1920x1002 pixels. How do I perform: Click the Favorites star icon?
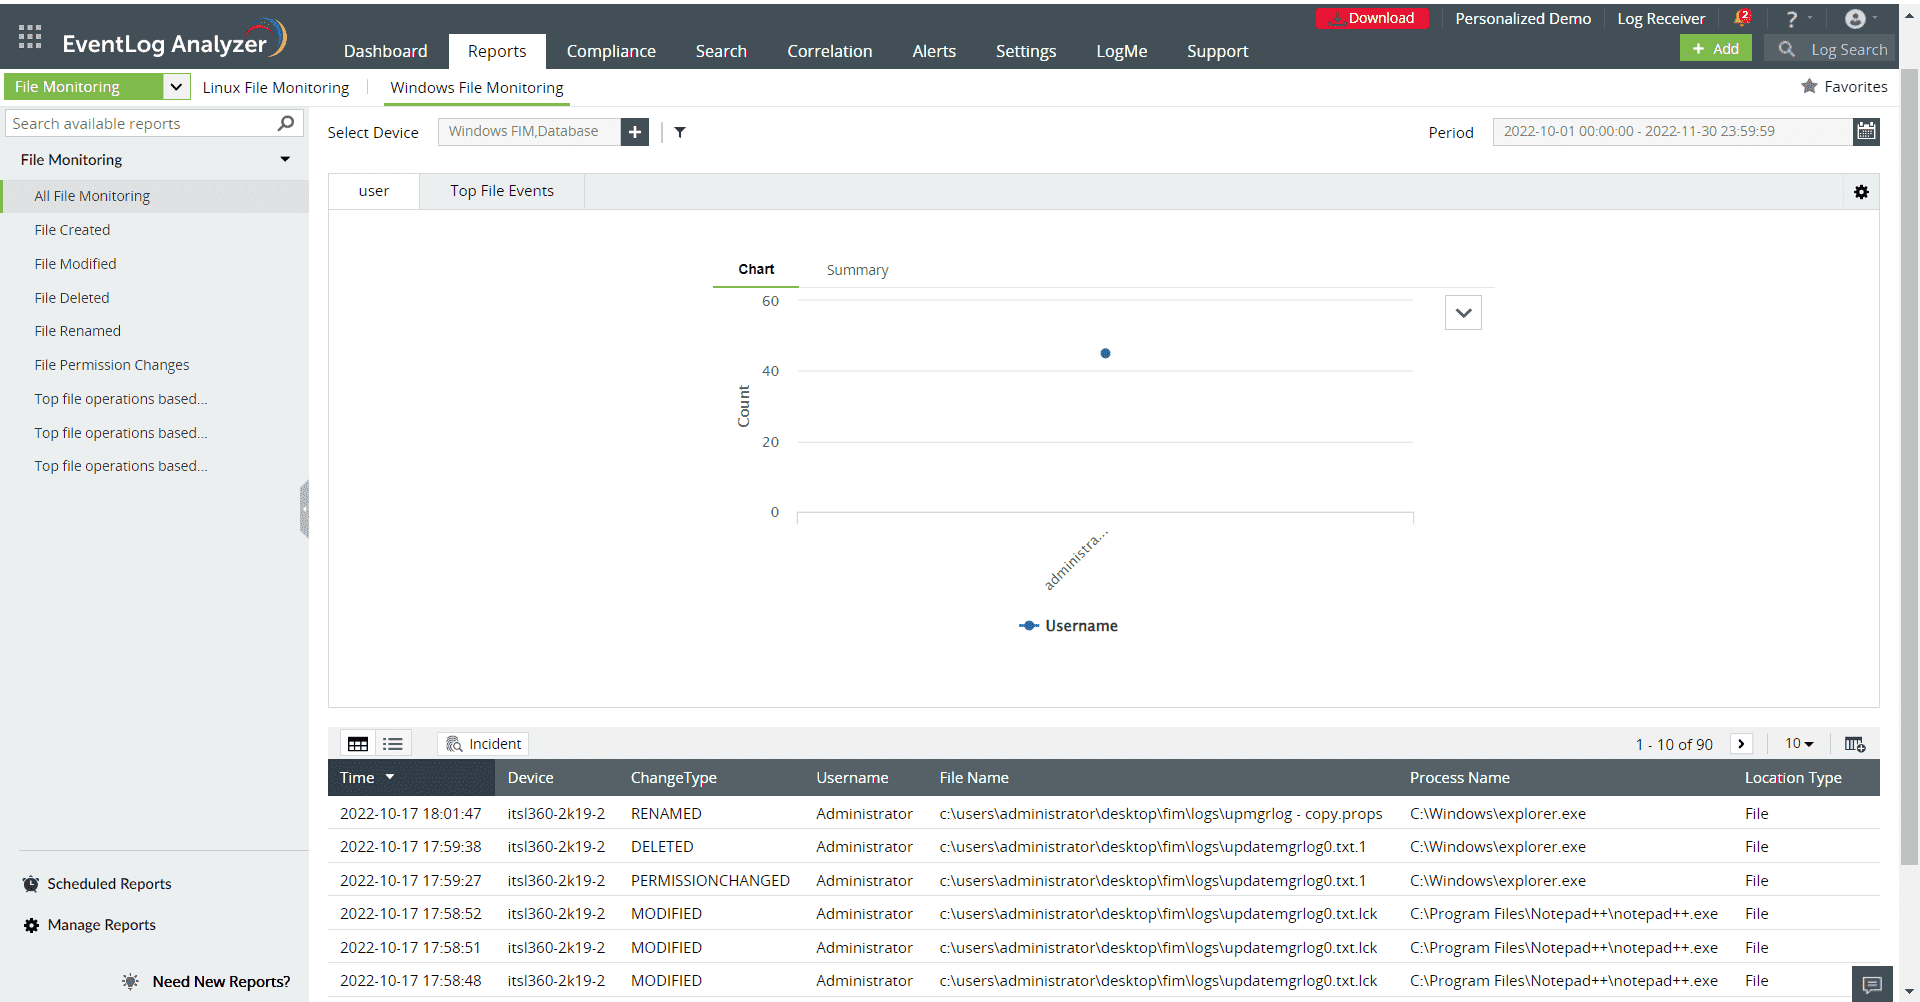click(x=1809, y=87)
